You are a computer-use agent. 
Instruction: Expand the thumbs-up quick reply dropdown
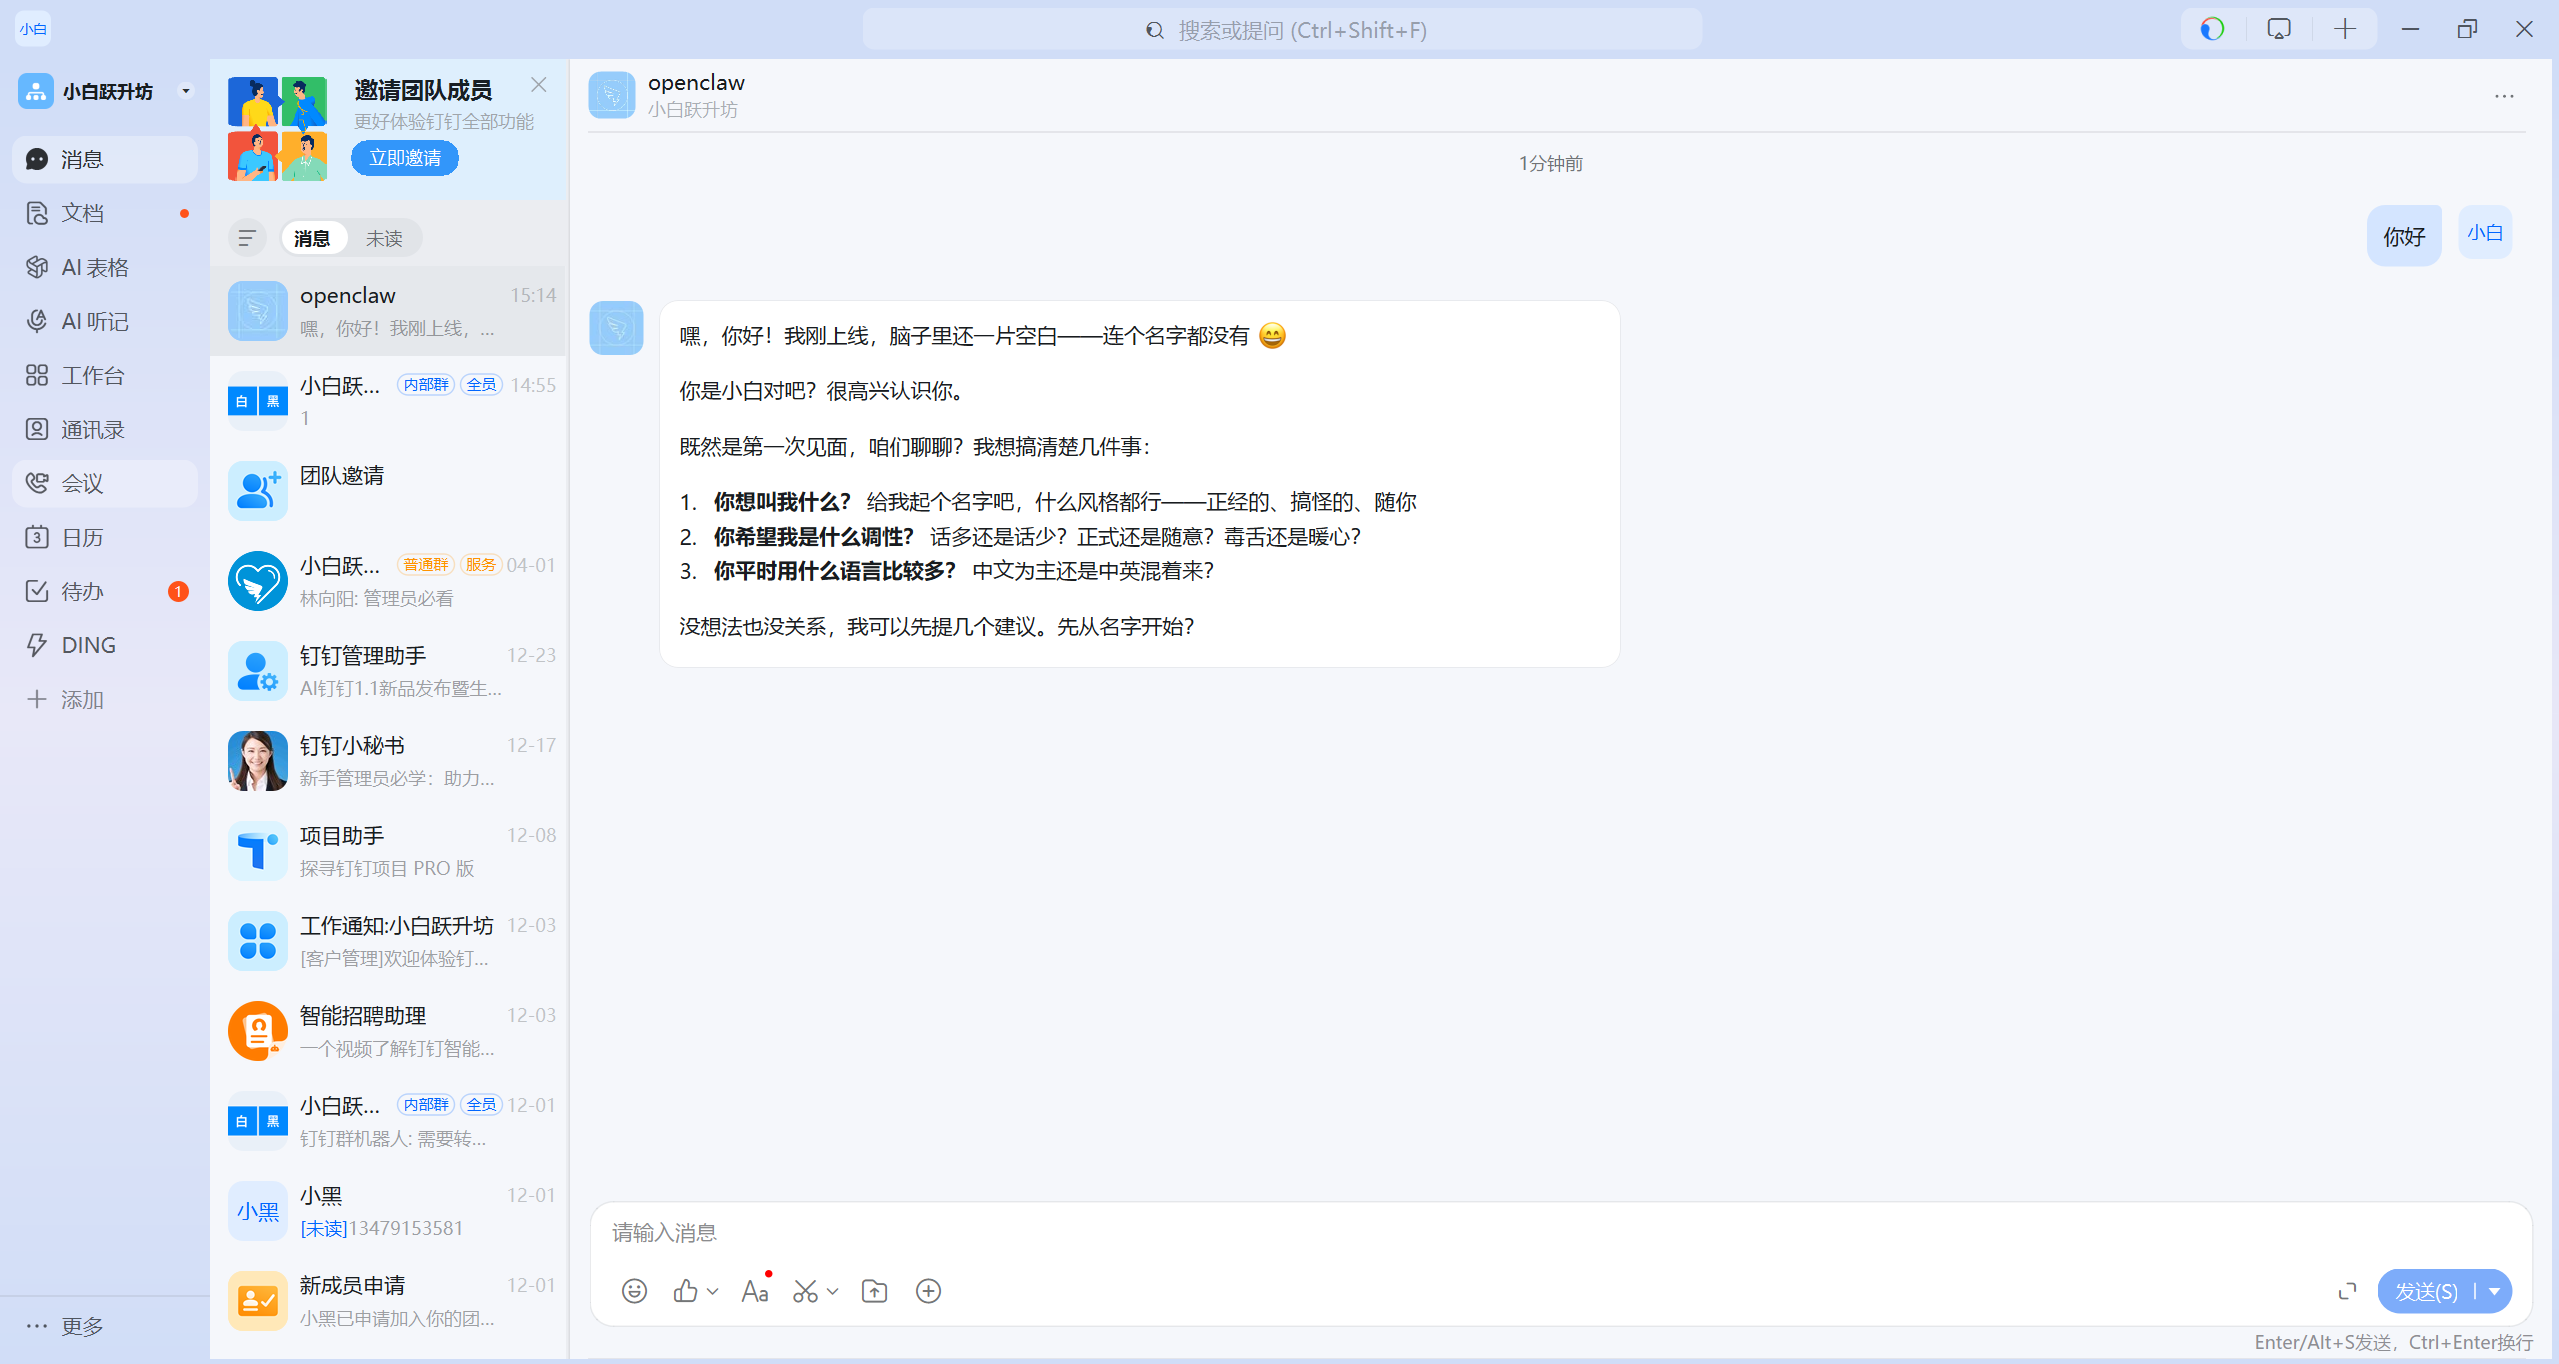712,1291
